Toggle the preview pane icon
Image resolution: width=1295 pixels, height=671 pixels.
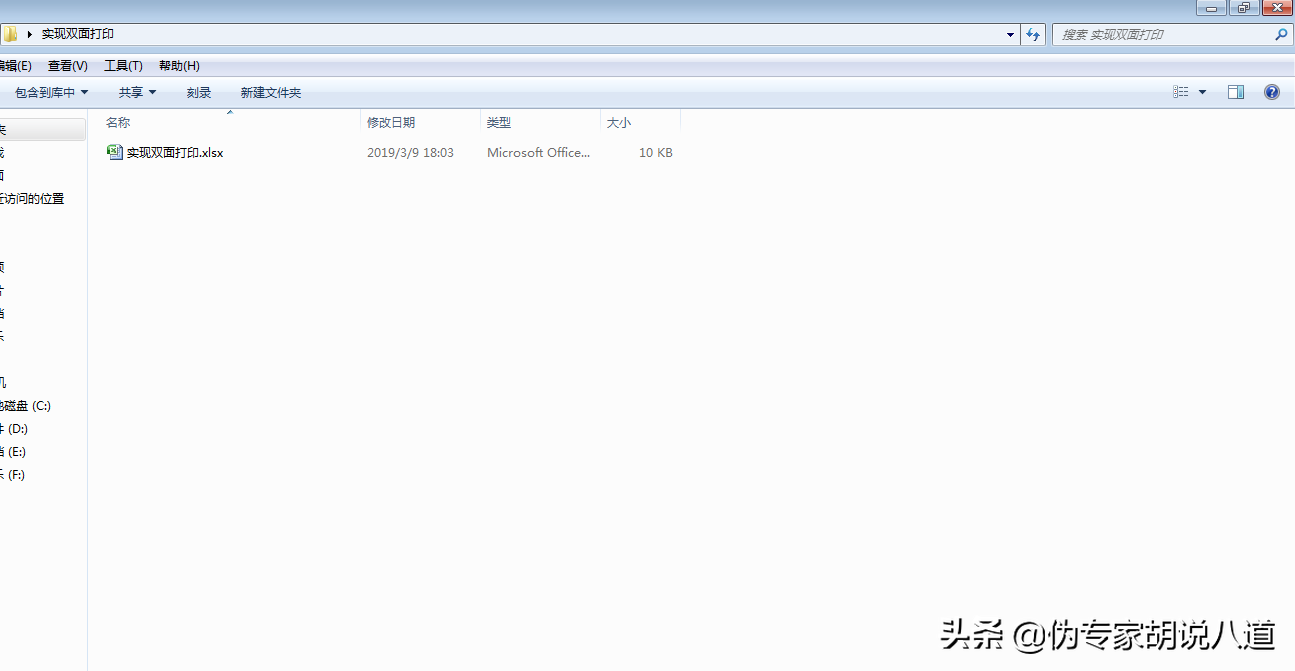click(1236, 92)
